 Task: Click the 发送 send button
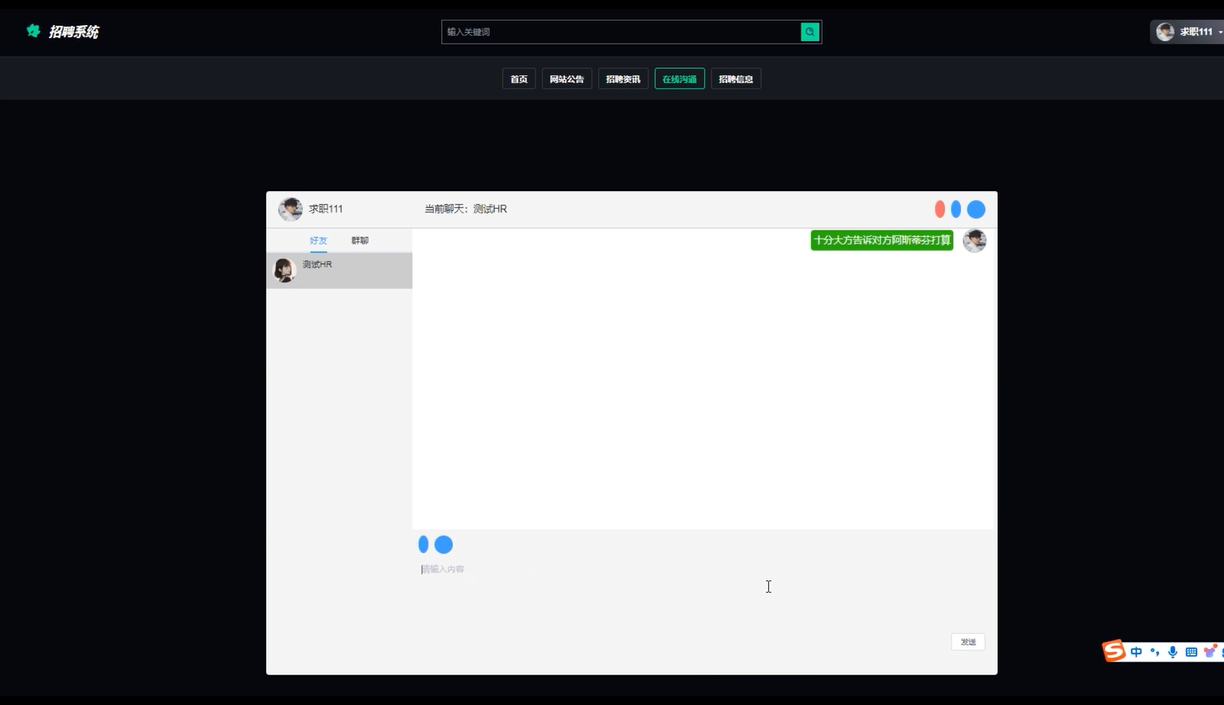tap(968, 642)
